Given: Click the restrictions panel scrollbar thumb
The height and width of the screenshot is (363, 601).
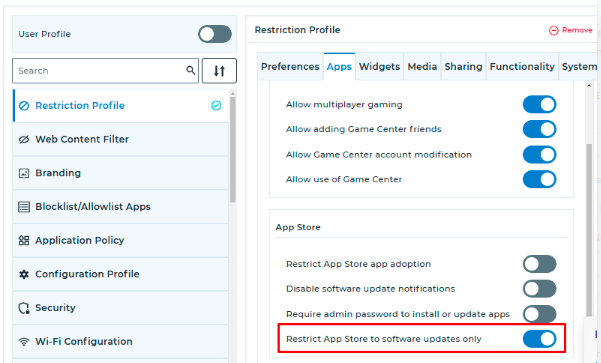Looking at the screenshot, I should pos(589,230).
